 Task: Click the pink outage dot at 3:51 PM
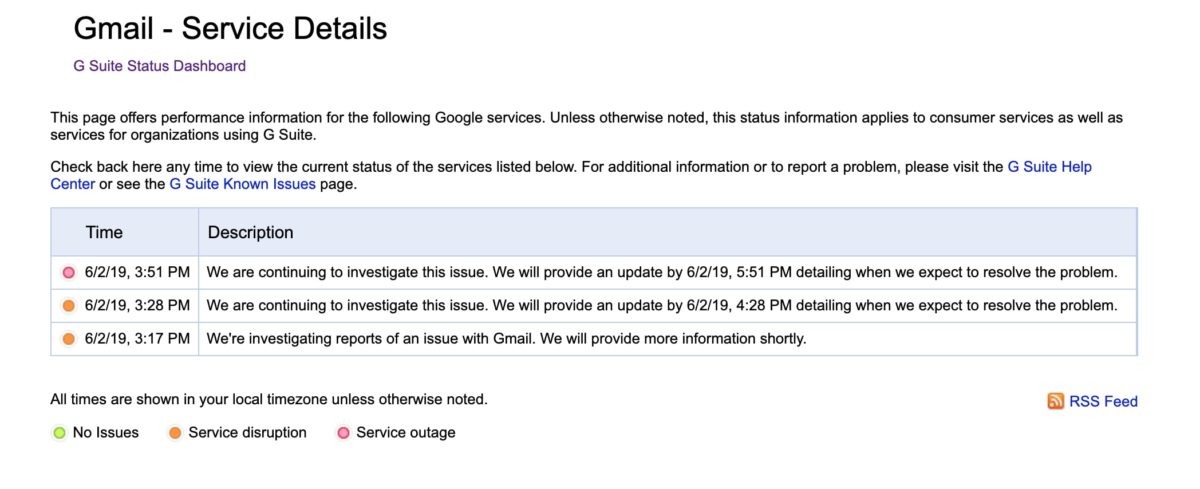click(69, 272)
